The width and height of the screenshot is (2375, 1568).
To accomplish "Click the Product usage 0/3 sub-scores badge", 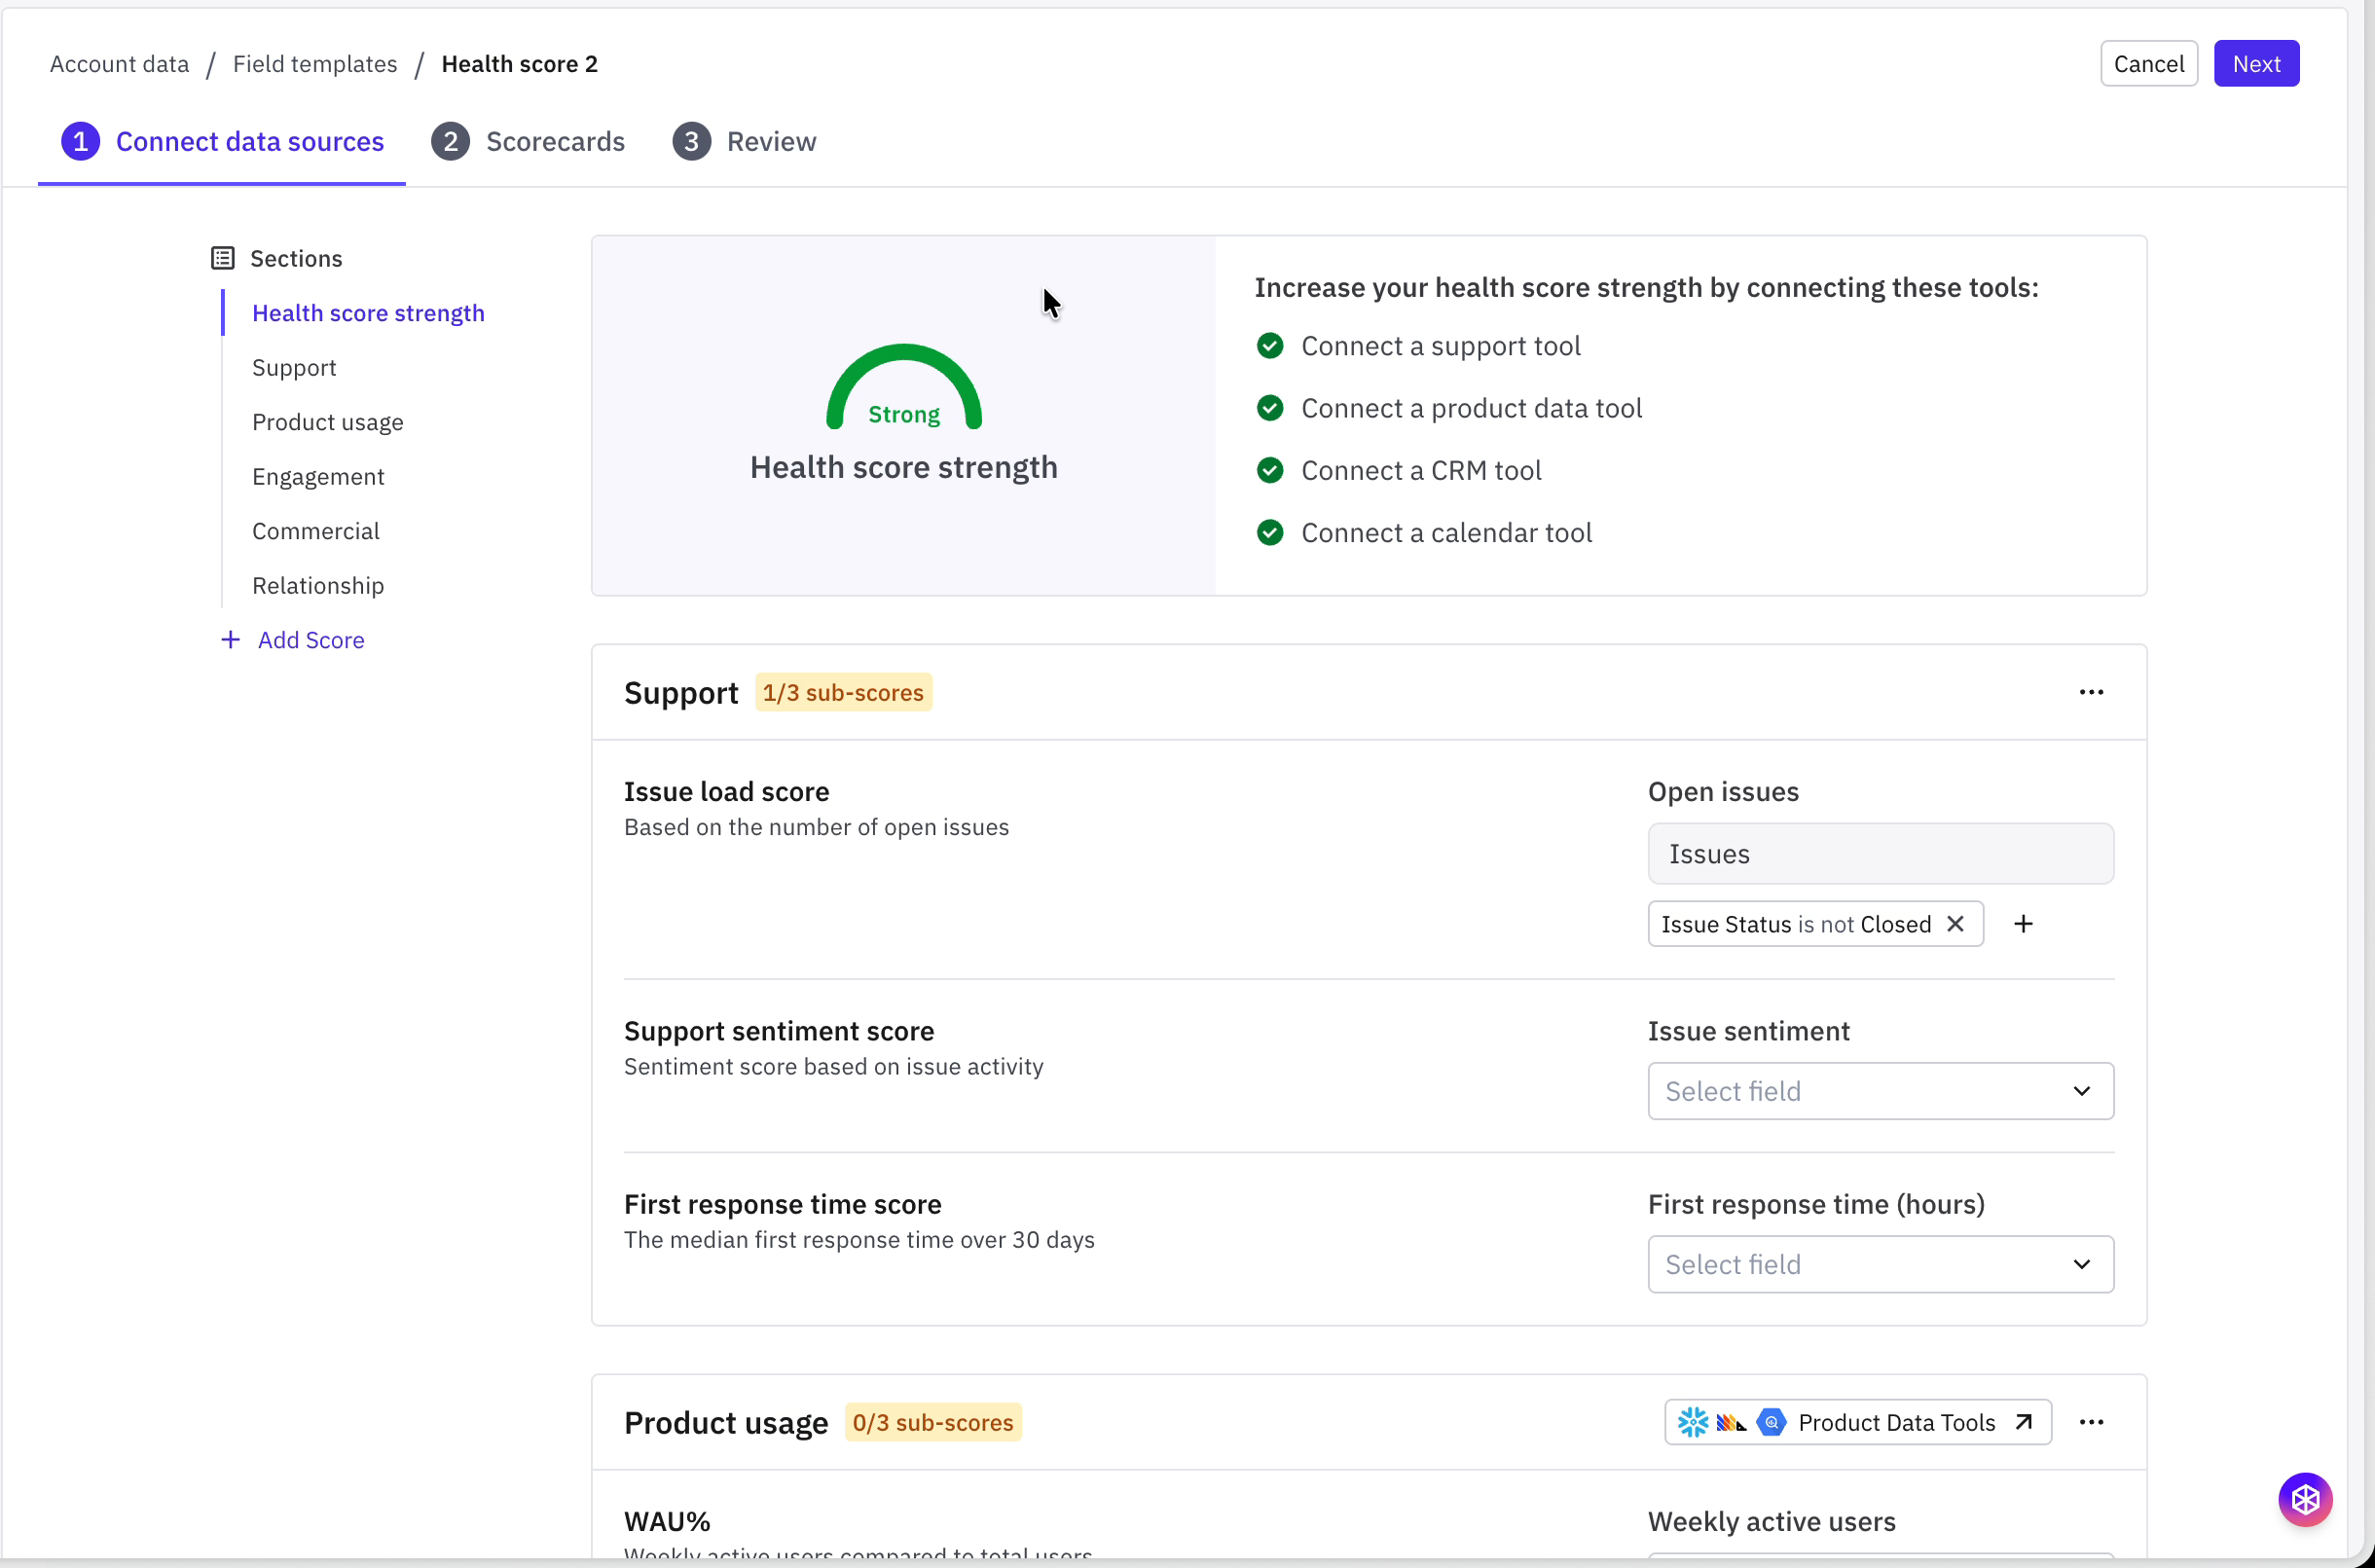I will pyautogui.click(x=933, y=1422).
